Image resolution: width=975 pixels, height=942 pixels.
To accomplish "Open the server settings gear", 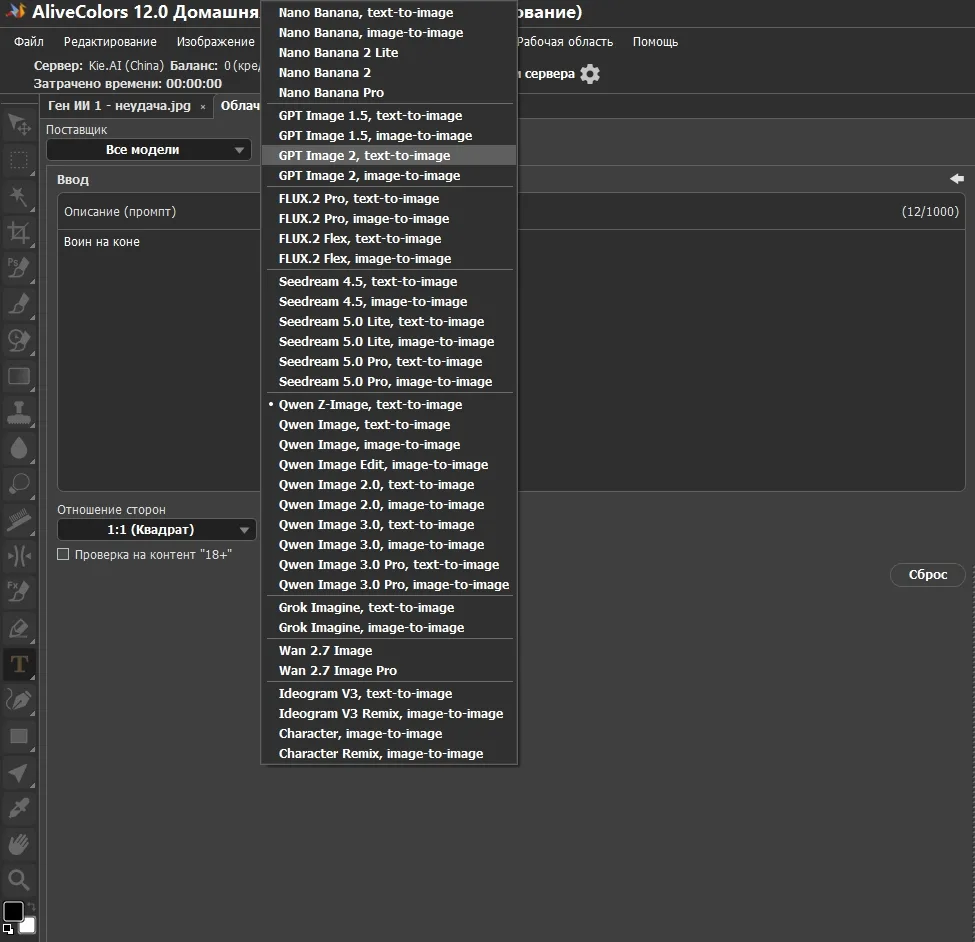I will 590,74.
